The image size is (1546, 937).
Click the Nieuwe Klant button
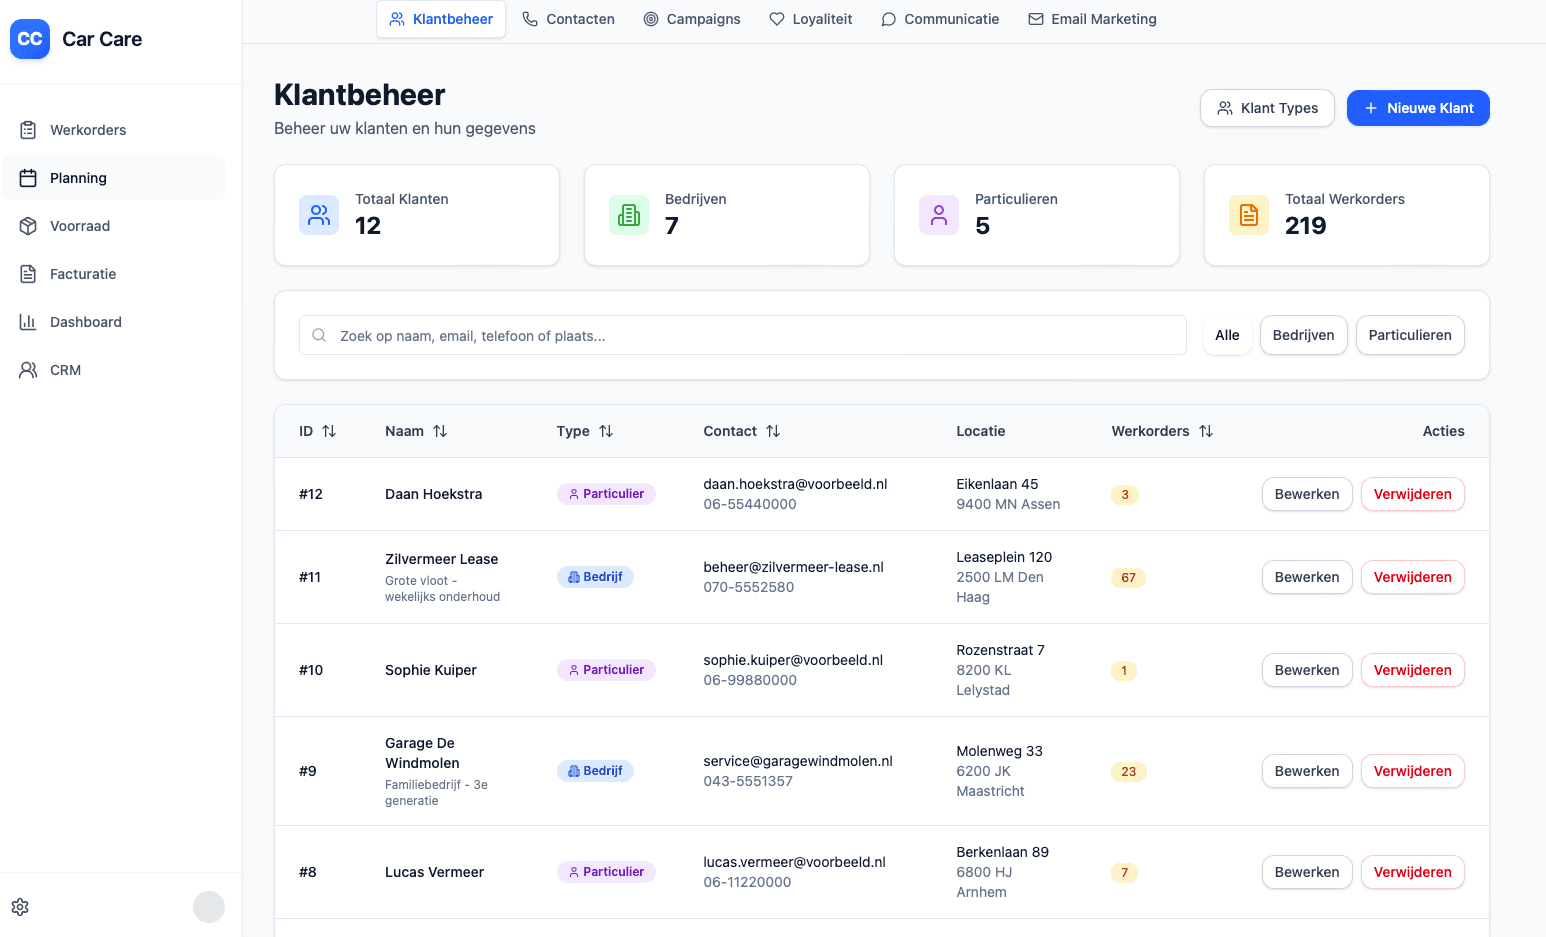1418,108
